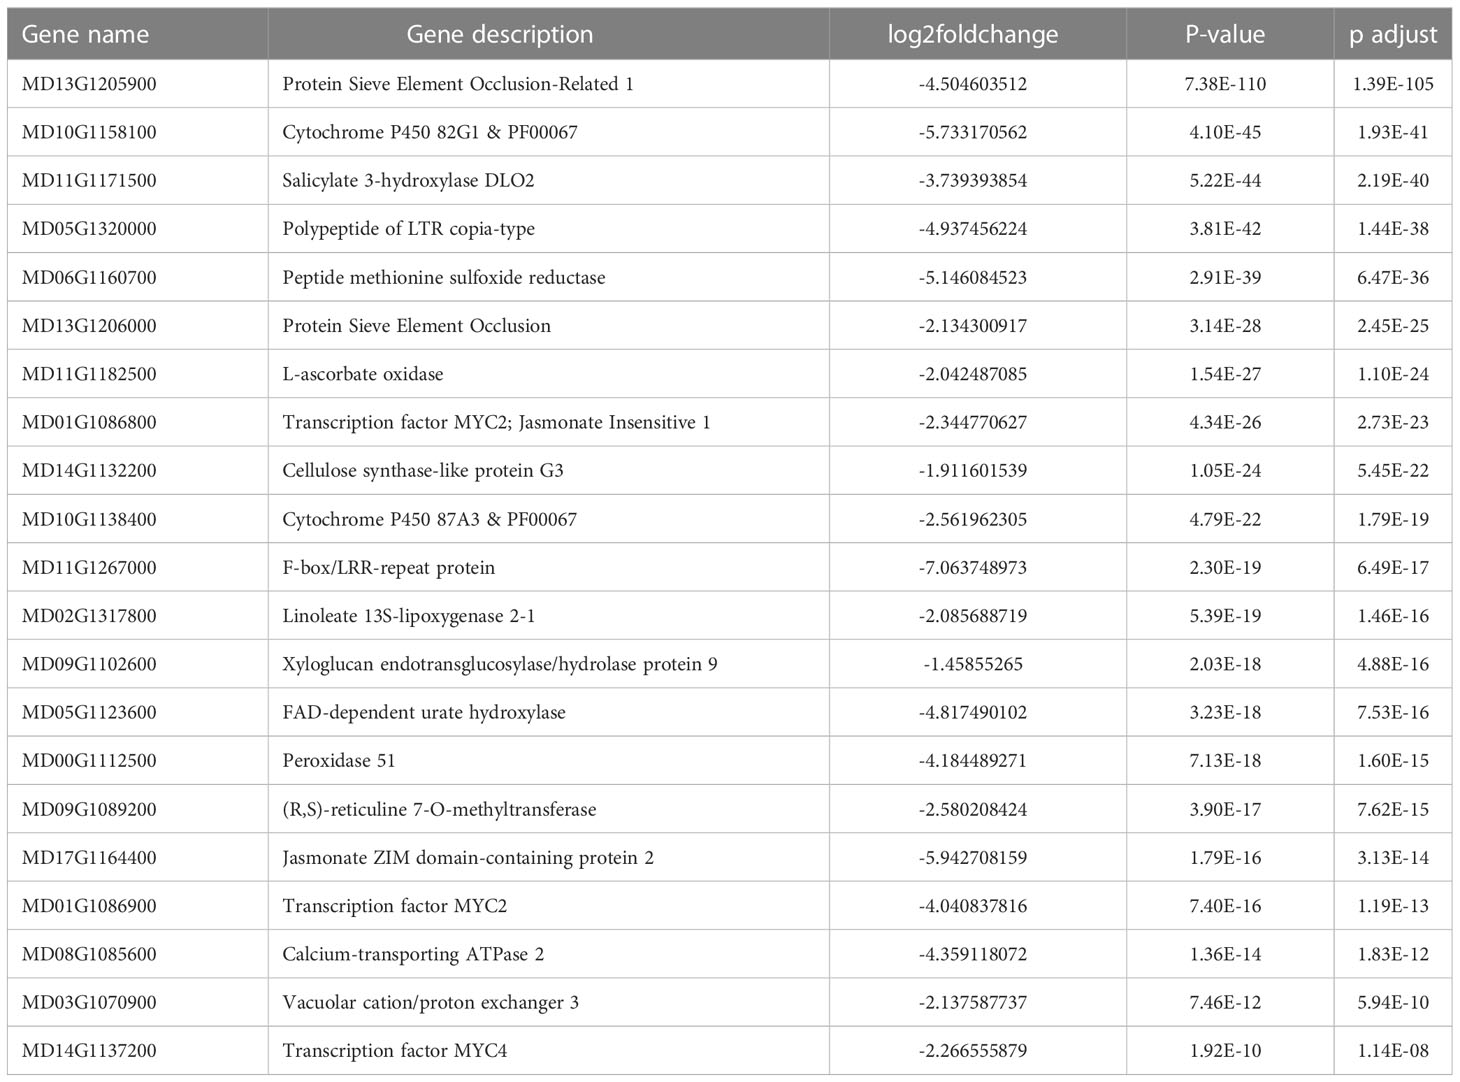This screenshot has height=1082, width=1460.
Task: Select gene name MD05G1320000
Action: [x=89, y=229]
